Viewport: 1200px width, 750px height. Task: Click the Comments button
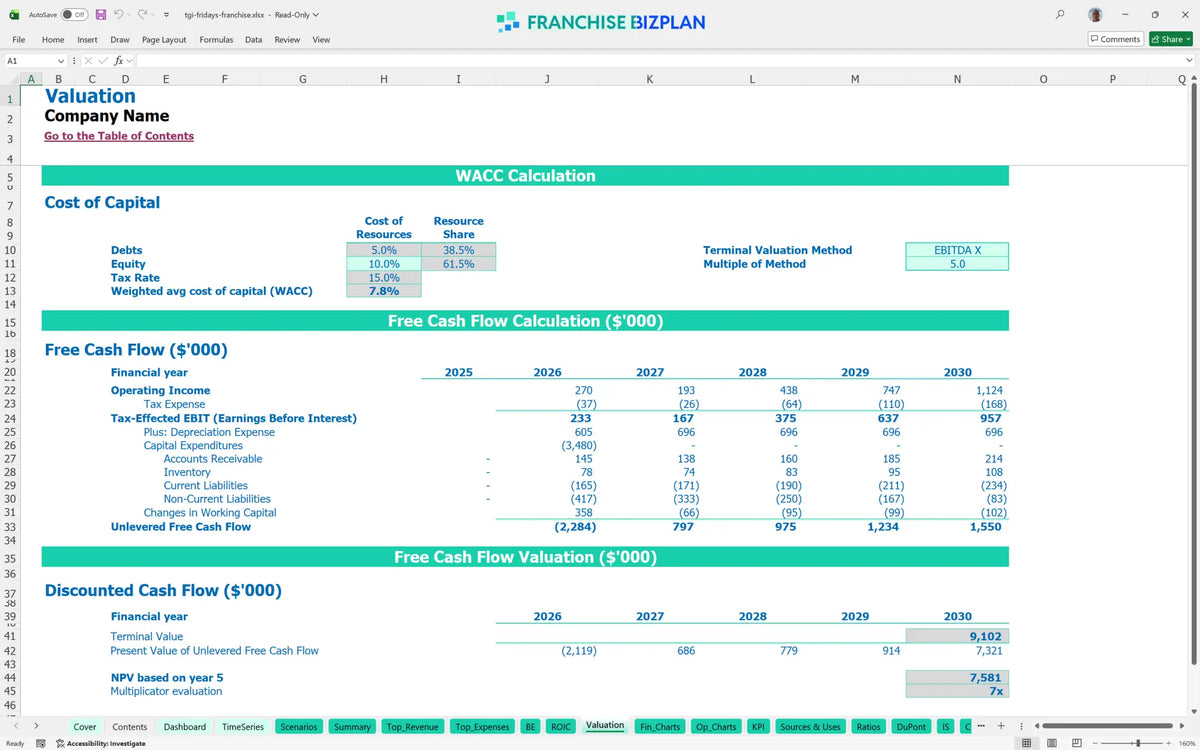click(x=1115, y=39)
